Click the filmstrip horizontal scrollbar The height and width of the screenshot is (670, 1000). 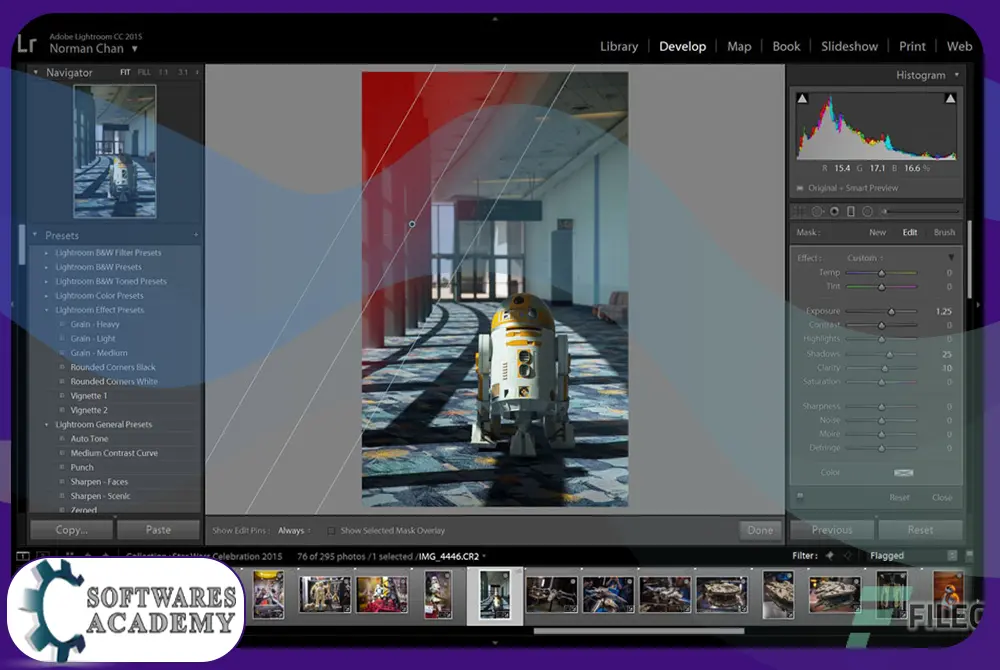click(638, 631)
